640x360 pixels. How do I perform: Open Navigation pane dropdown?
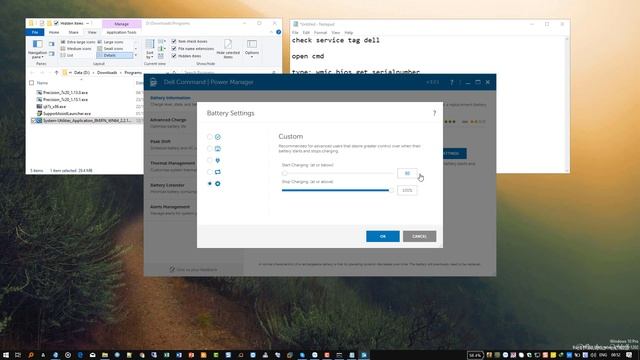coord(37,49)
